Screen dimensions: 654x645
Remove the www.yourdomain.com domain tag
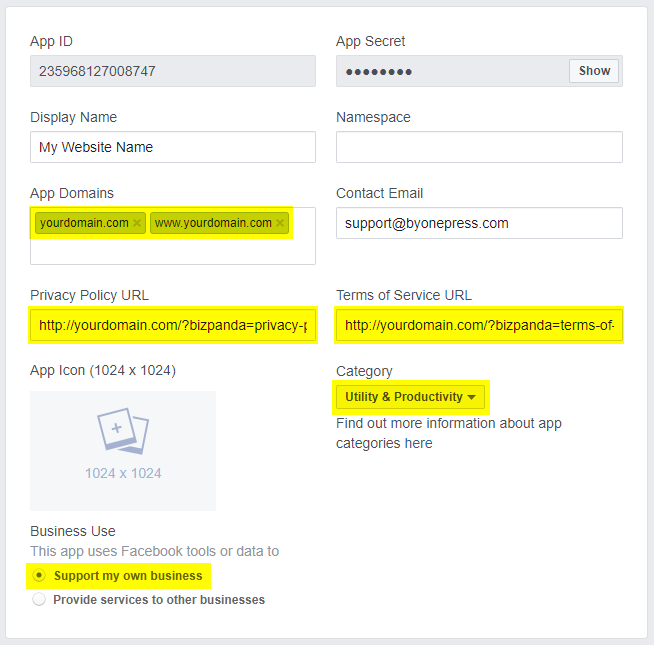280,223
